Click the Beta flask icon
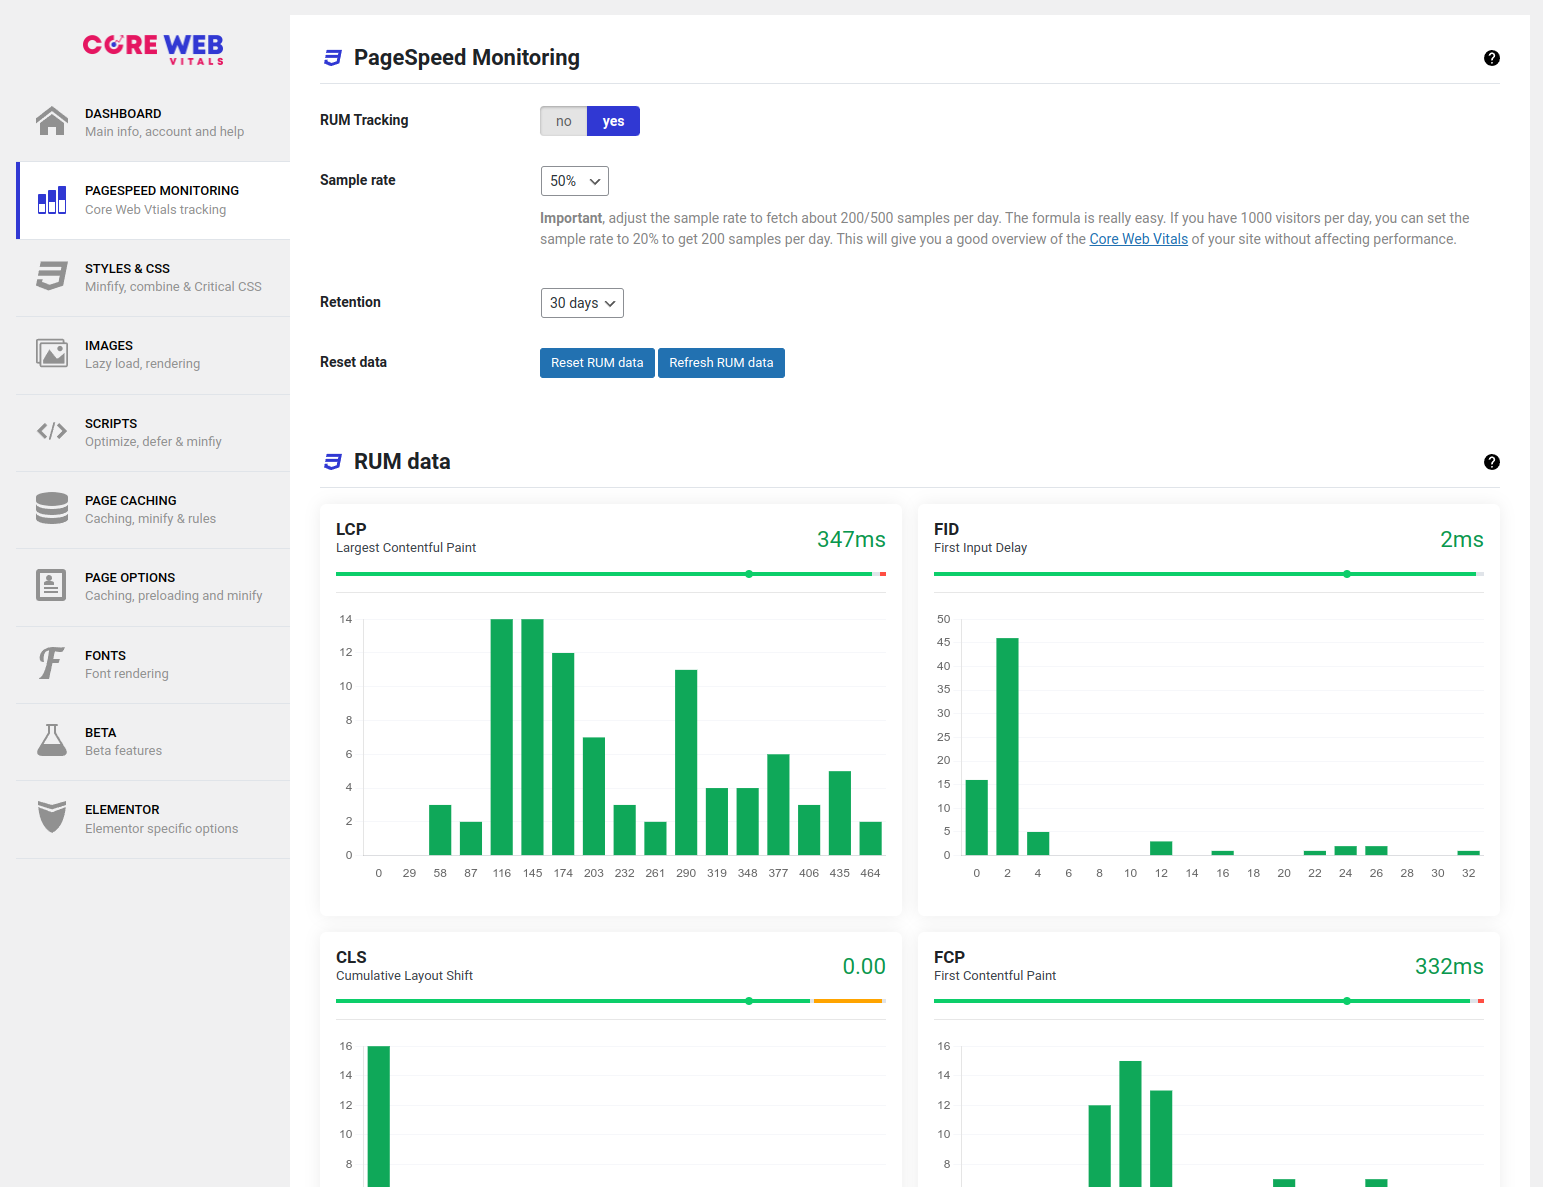The image size is (1543, 1187). pyautogui.click(x=52, y=740)
